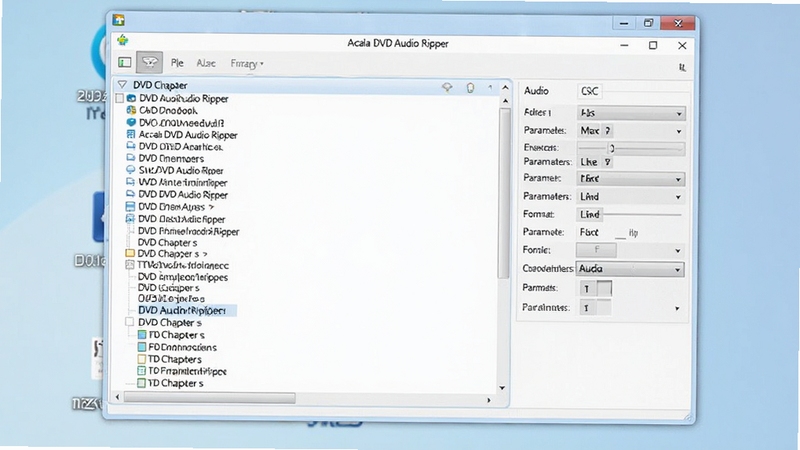Image resolution: width=800 pixels, height=450 pixels.
Task: Click the pin icon in DVD Chapter header
Action: (x=447, y=88)
